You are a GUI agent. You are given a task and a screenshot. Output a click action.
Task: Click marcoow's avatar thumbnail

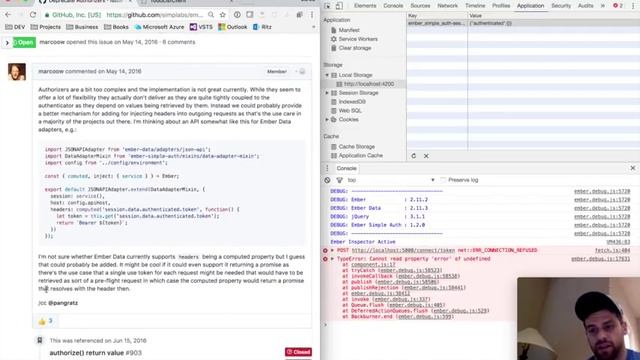point(17,72)
